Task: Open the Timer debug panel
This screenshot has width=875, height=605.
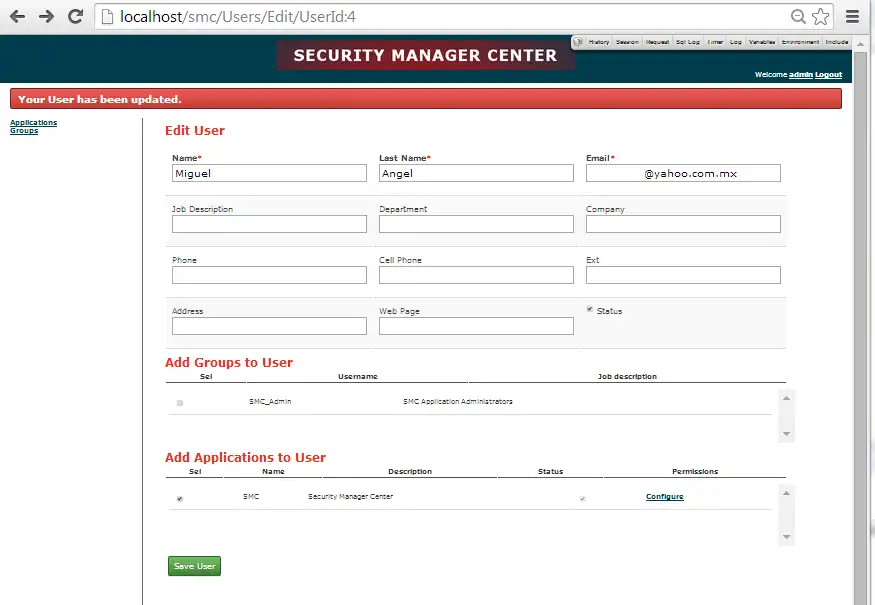Action: point(715,42)
